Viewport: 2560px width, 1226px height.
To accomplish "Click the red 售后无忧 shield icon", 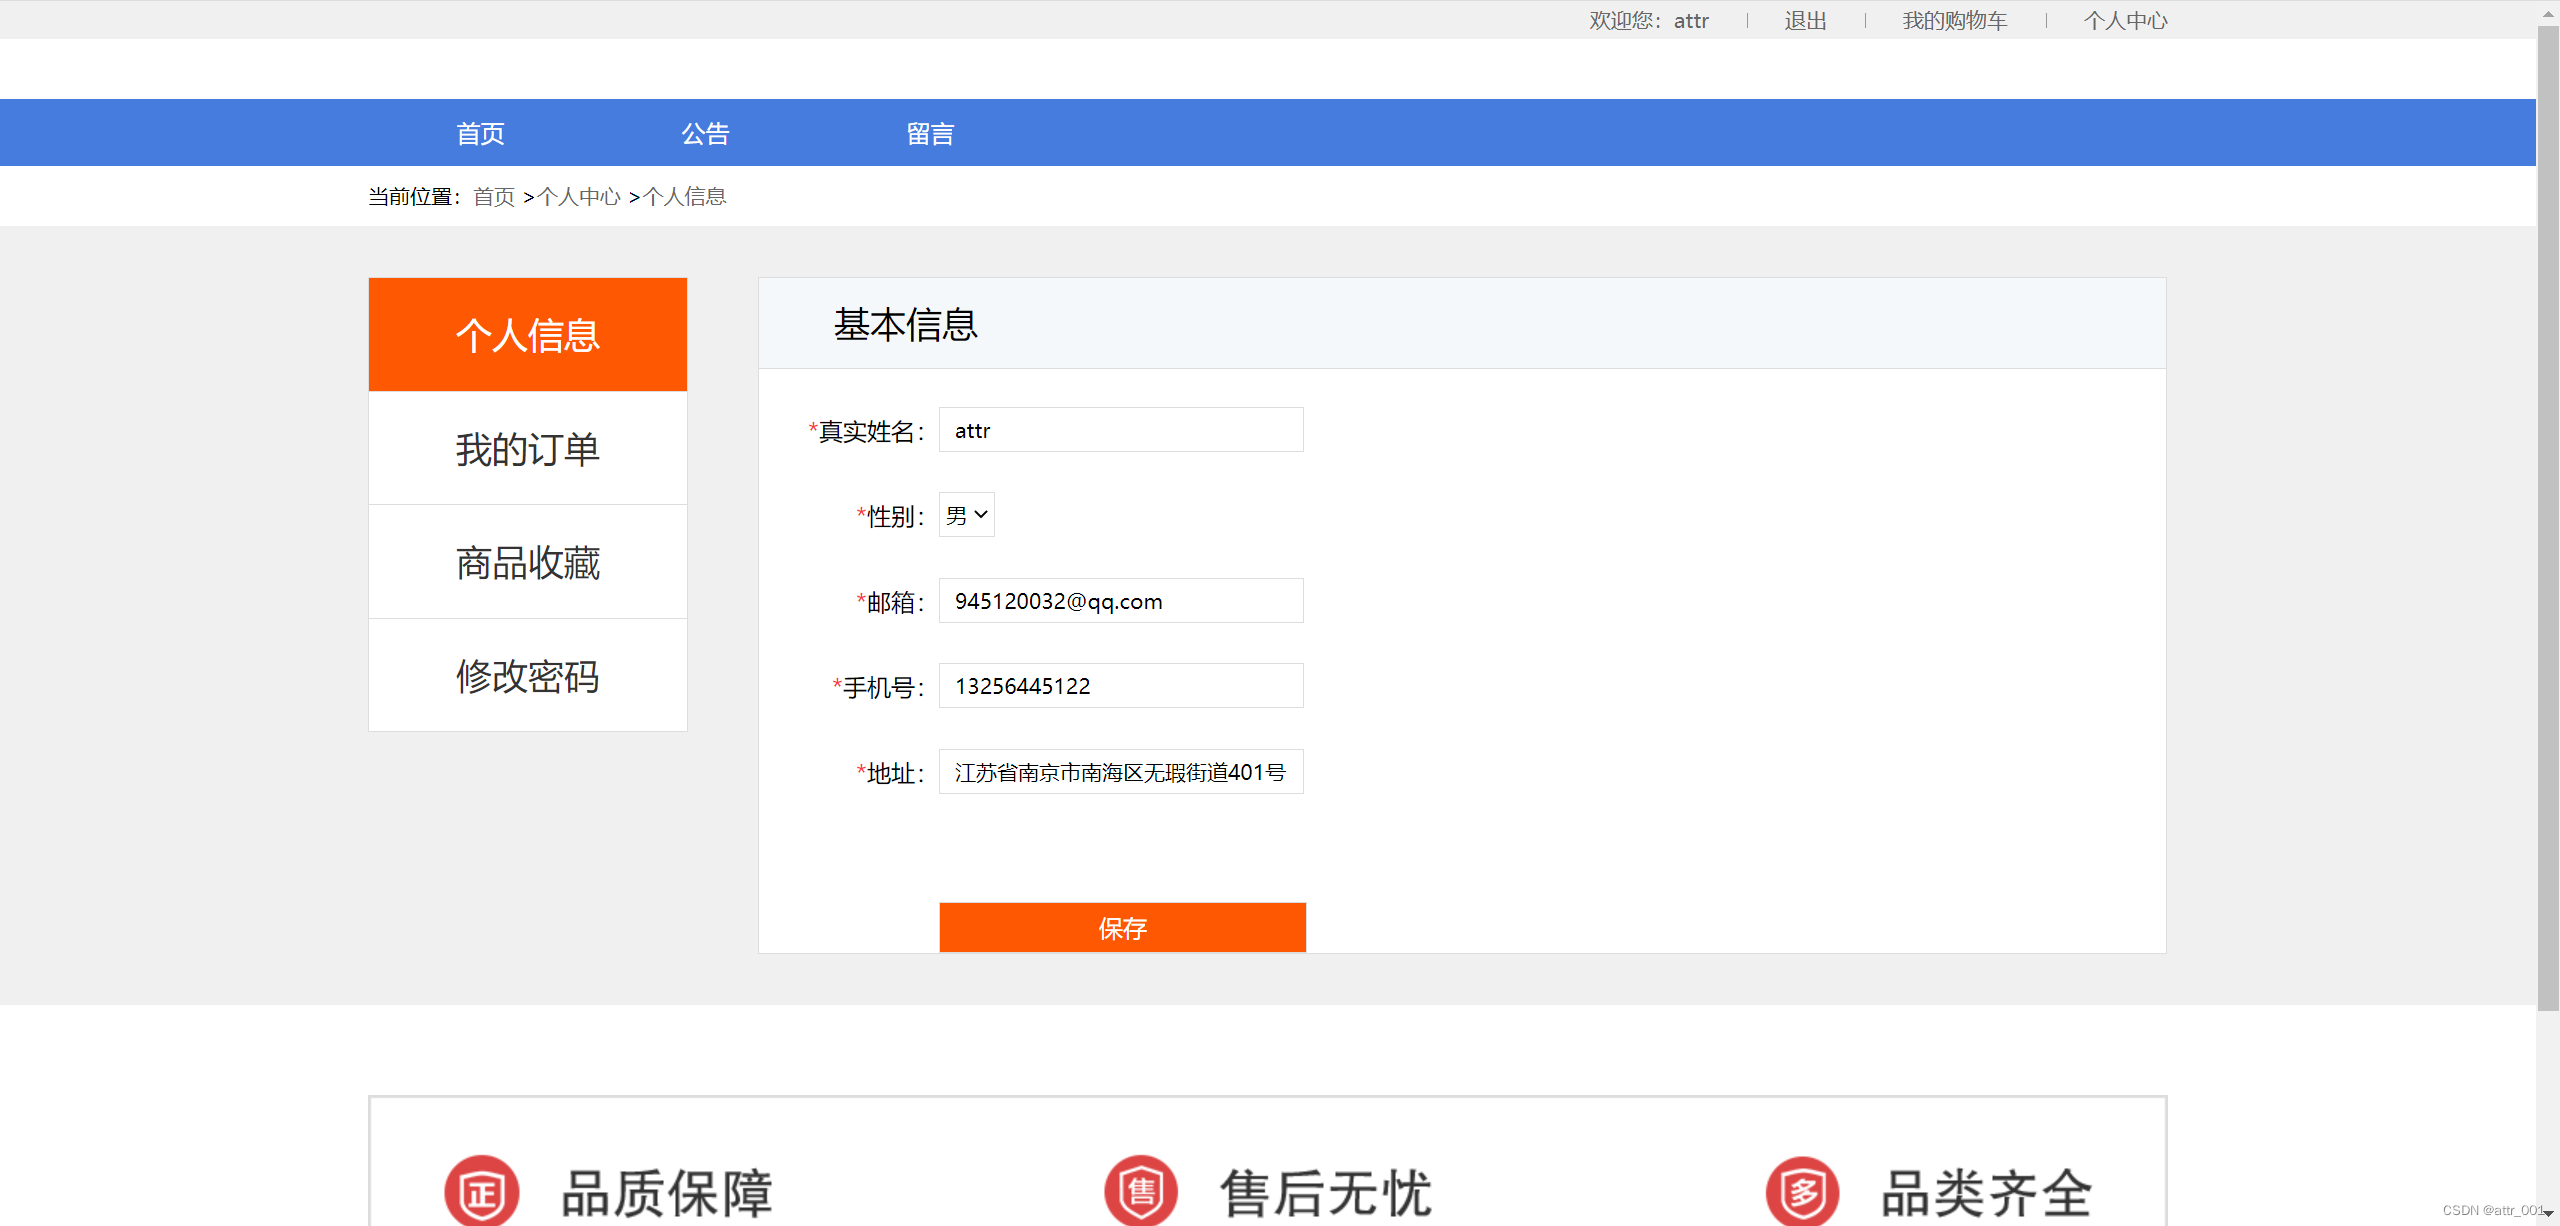I will [x=1141, y=1191].
